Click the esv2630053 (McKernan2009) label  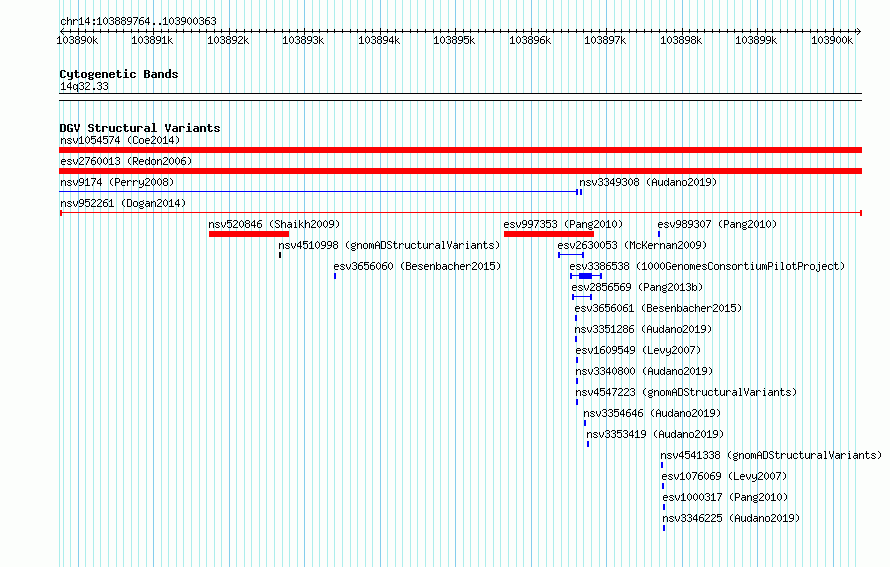632,245
